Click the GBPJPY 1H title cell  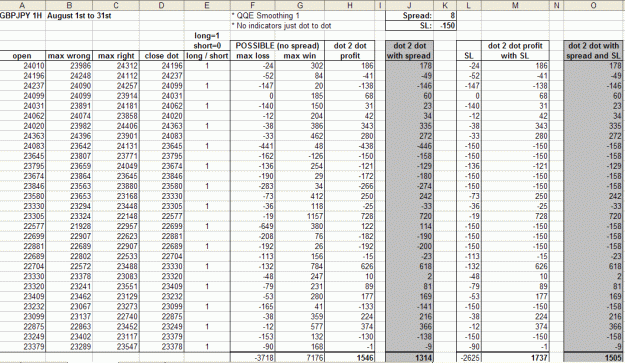tap(22, 16)
